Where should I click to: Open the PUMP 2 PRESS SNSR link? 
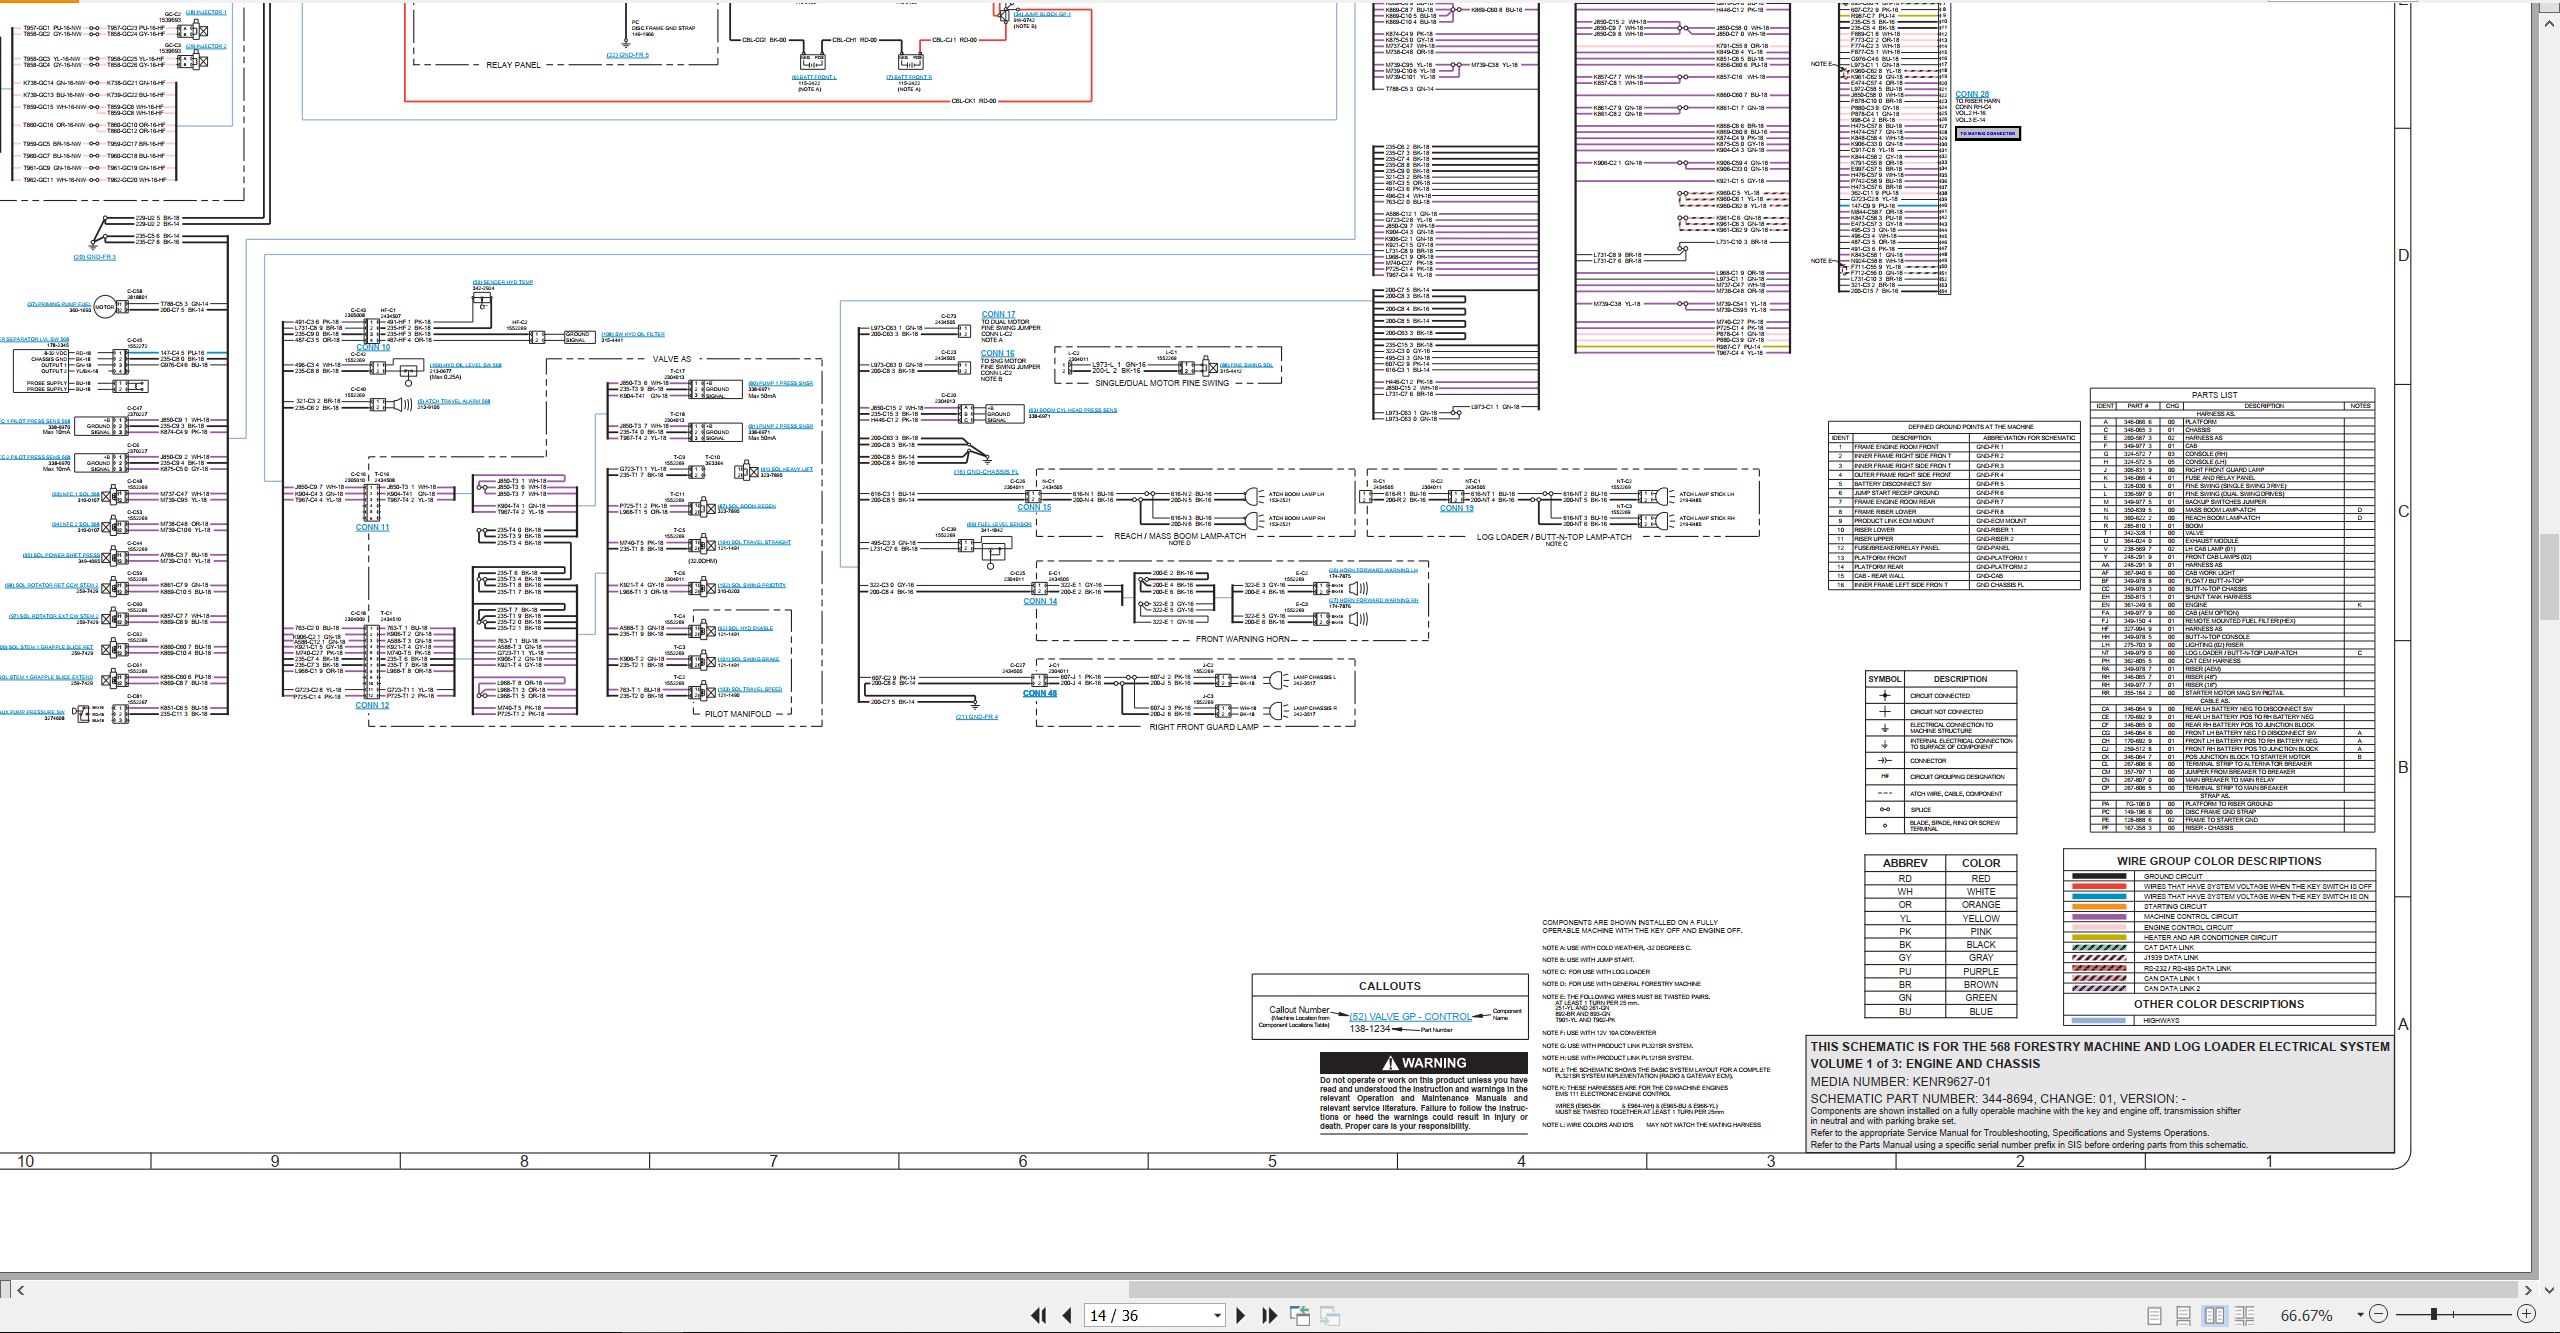pyautogui.click(x=781, y=426)
